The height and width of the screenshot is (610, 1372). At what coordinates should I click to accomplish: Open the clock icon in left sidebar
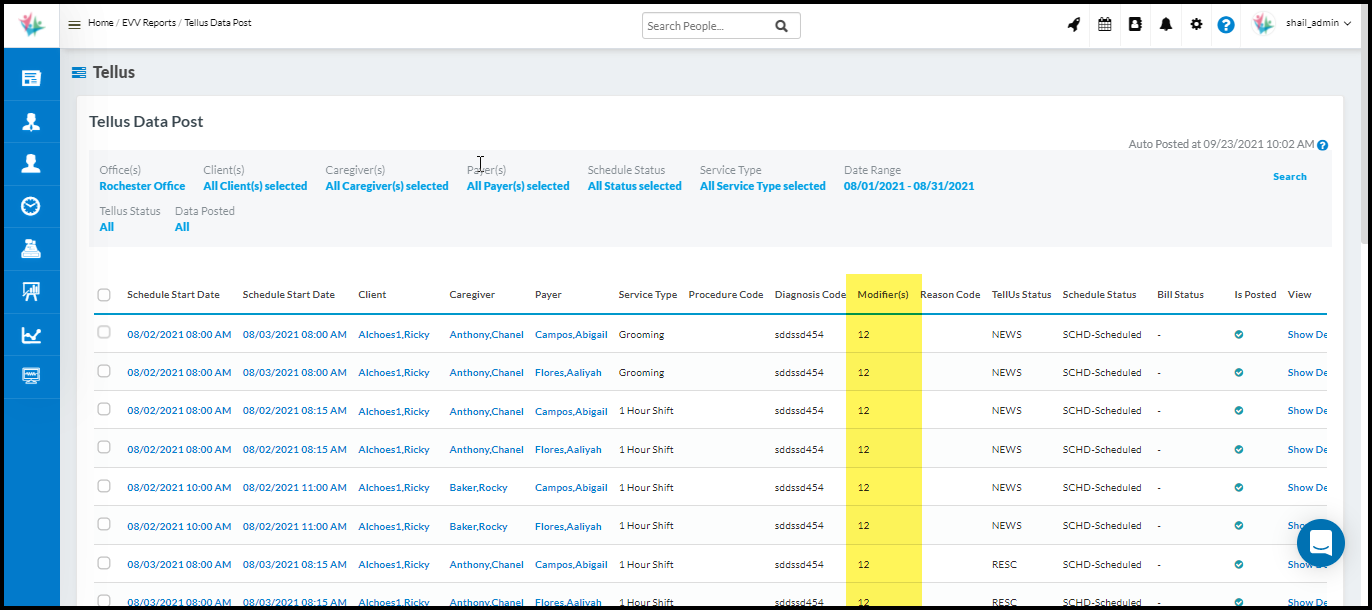click(31, 206)
